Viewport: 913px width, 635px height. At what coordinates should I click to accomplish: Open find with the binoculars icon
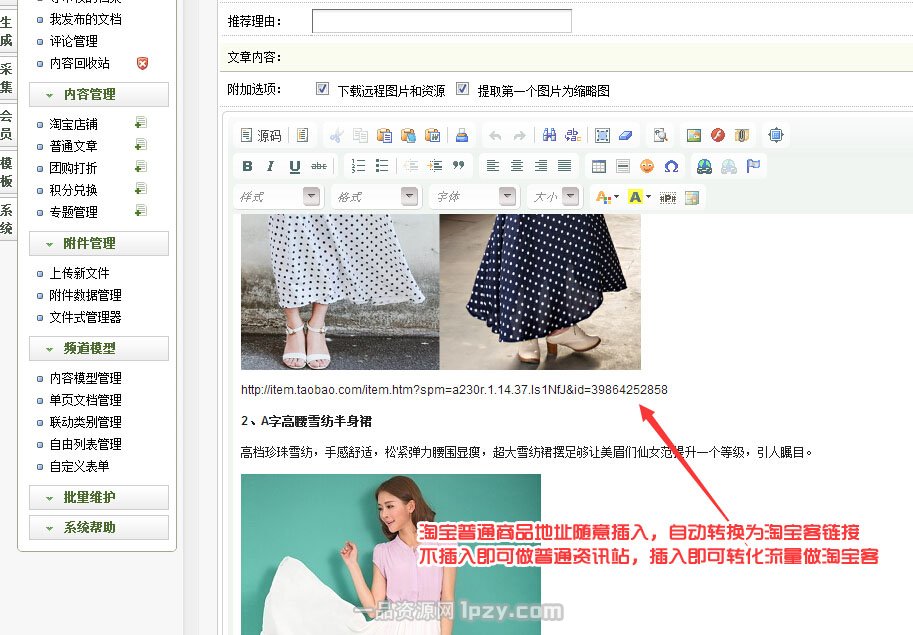pyautogui.click(x=549, y=136)
